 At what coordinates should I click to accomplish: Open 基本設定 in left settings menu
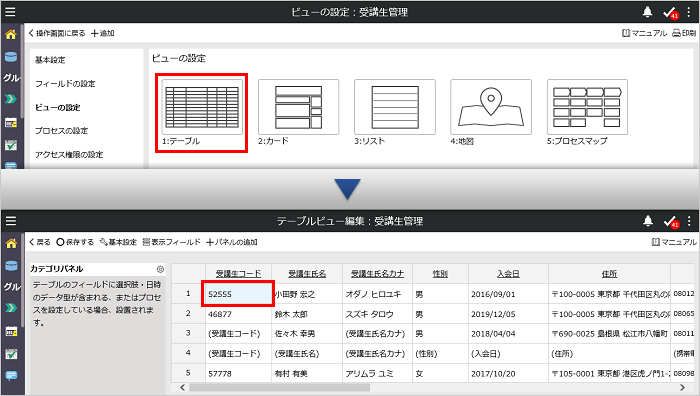[x=50, y=60]
